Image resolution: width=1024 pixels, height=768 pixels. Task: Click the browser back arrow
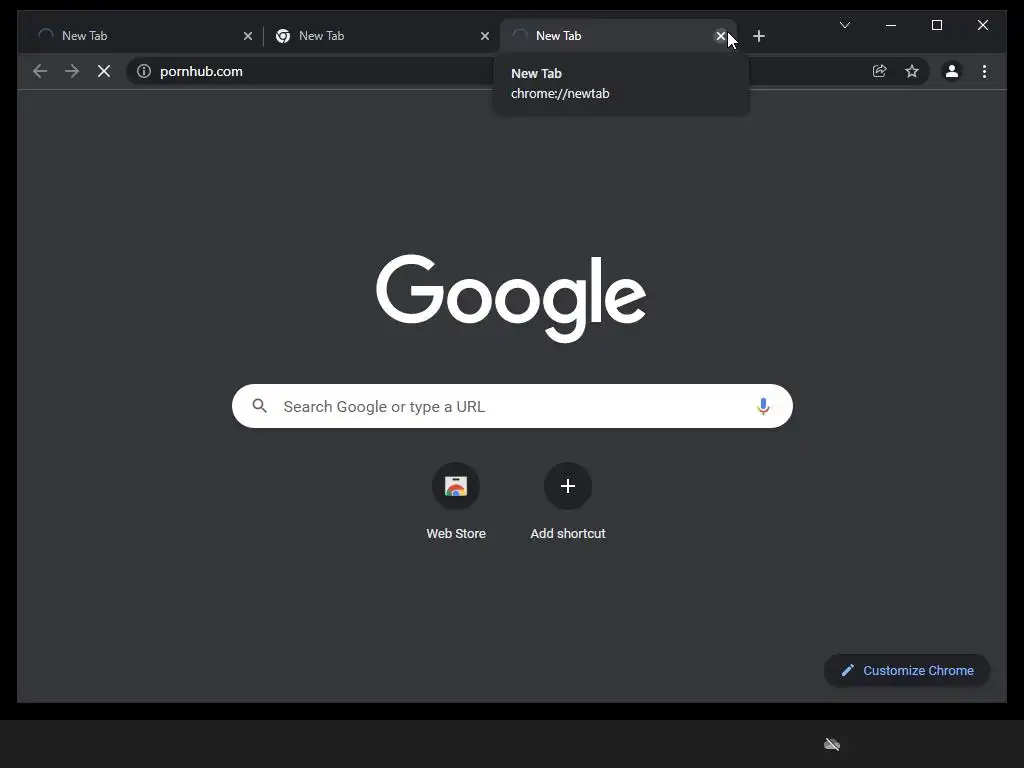coord(40,71)
